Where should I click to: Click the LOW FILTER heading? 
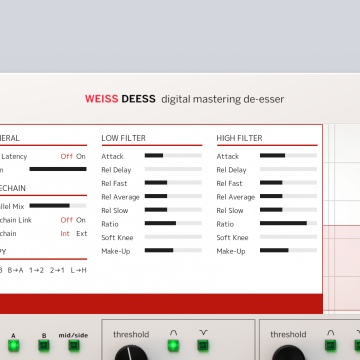click(x=124, y=138)
